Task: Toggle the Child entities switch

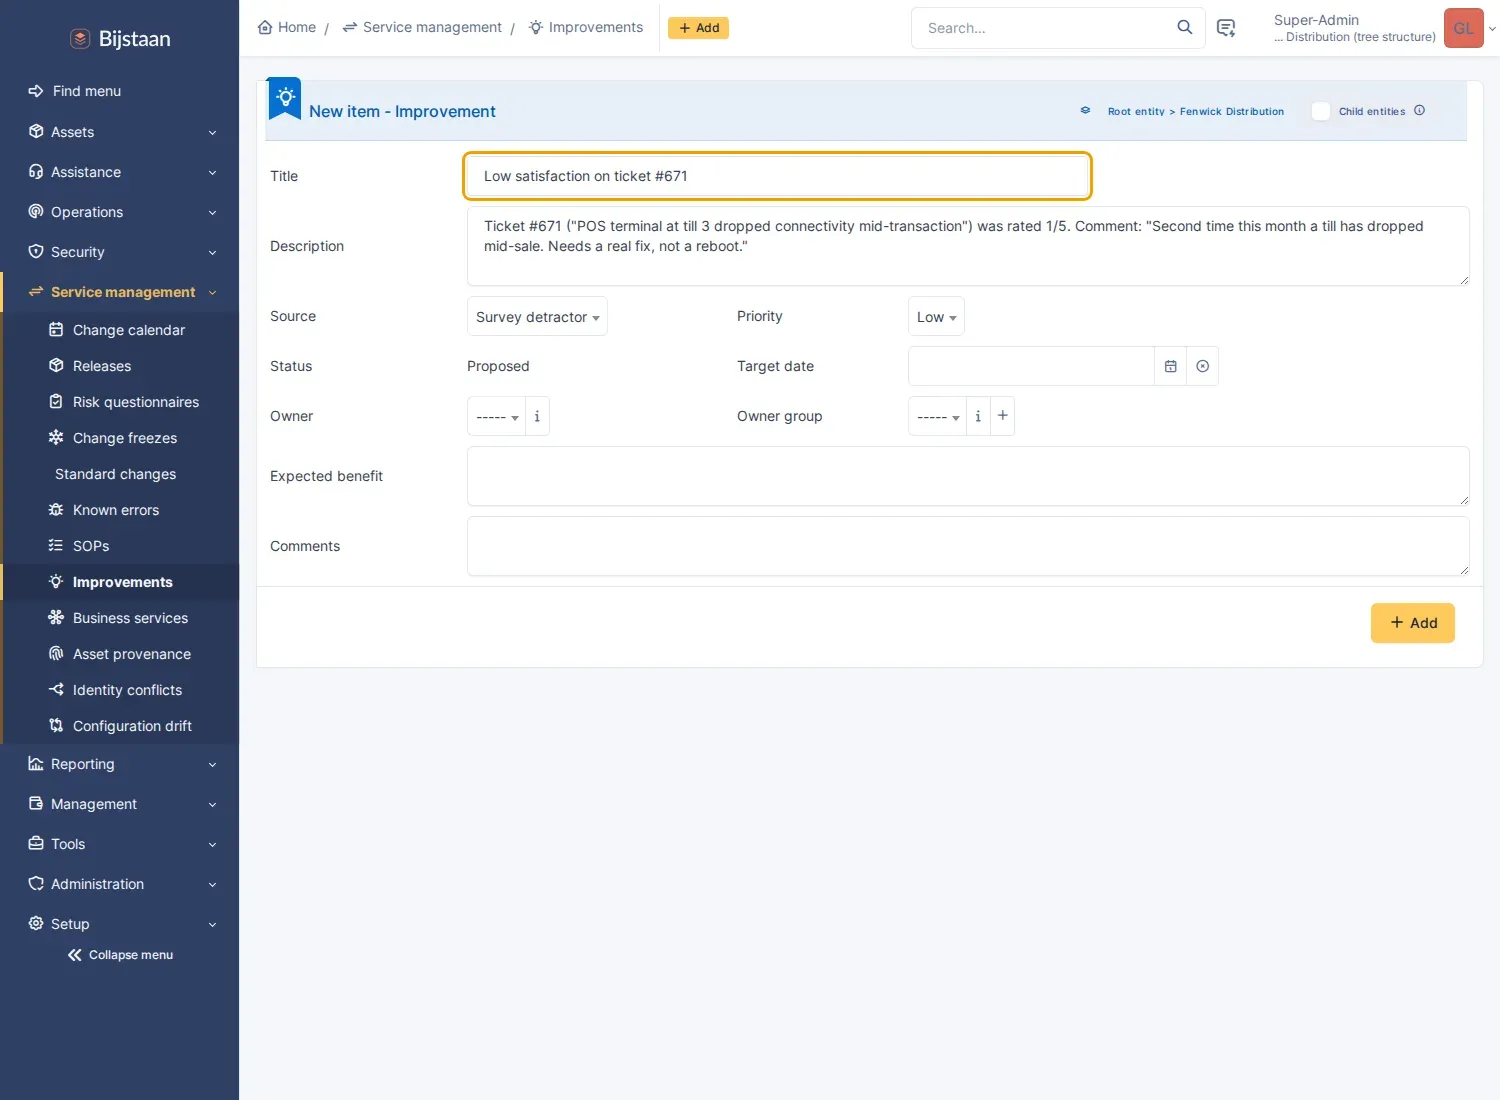Action: (x=1321, y=111)
